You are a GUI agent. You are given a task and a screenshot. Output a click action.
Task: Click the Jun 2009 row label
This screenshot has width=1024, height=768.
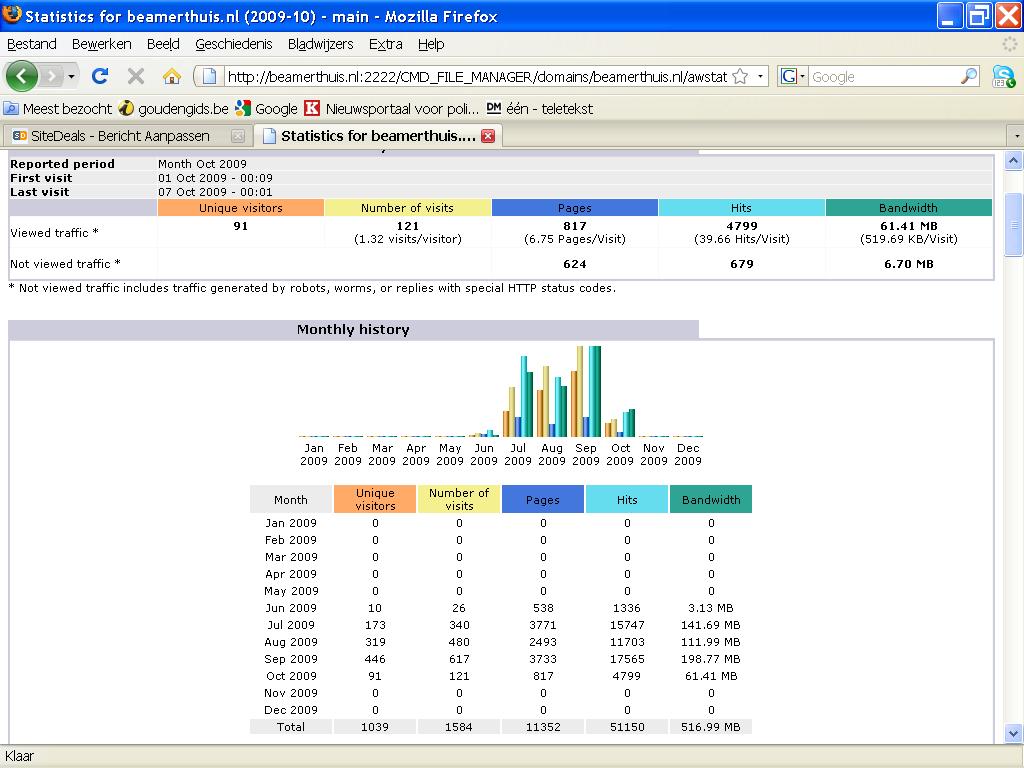pos(291,608)
